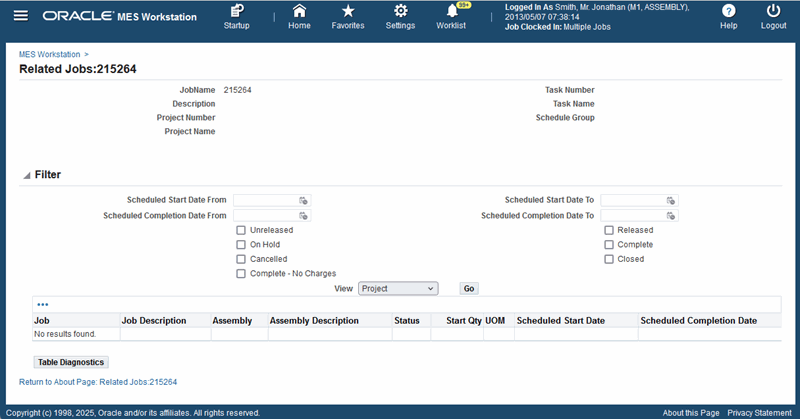Open the View dropdown showing Project
The image size is (800, 419).
398,288
